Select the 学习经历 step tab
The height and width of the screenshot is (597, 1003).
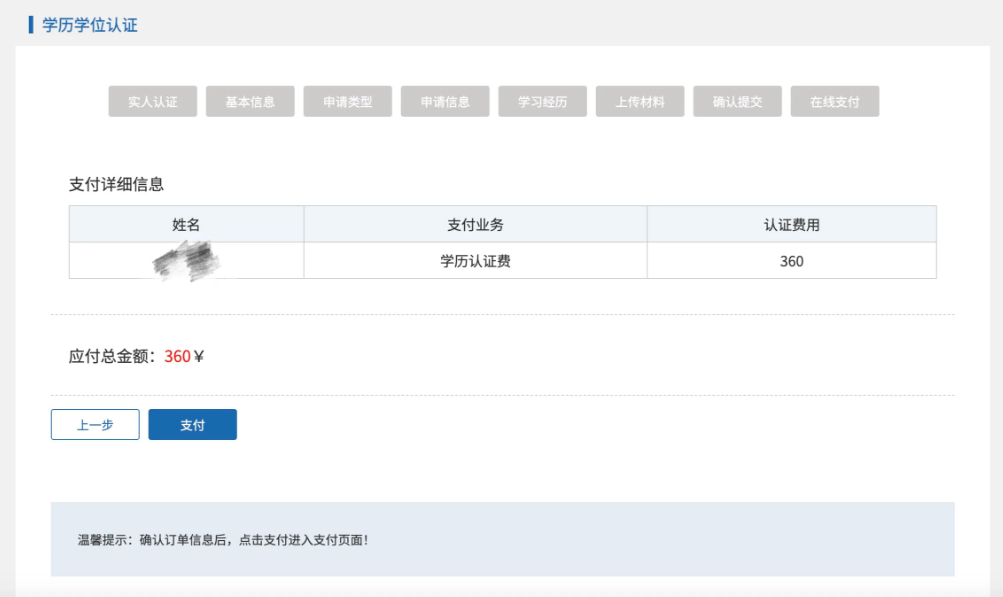542,101
